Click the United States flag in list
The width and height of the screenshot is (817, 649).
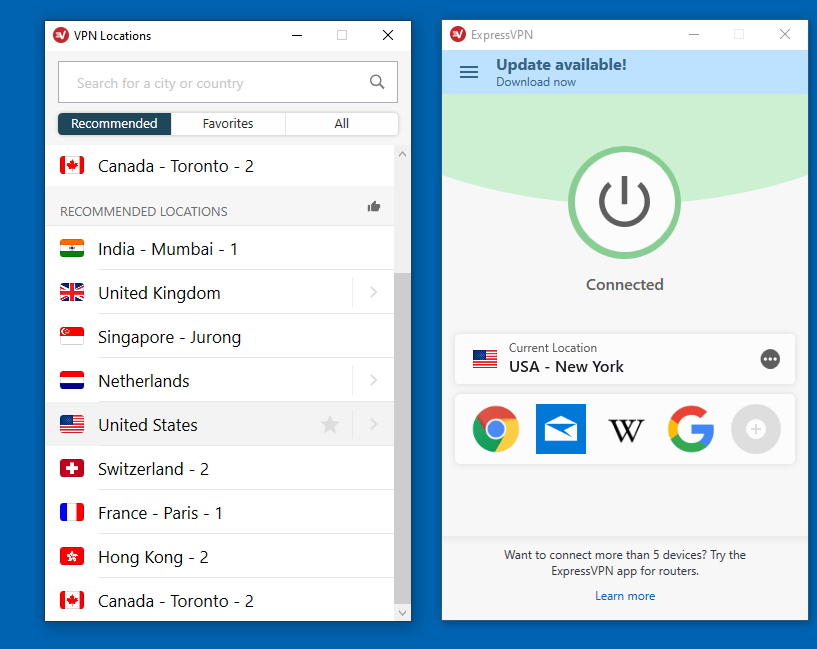(72, 424)
